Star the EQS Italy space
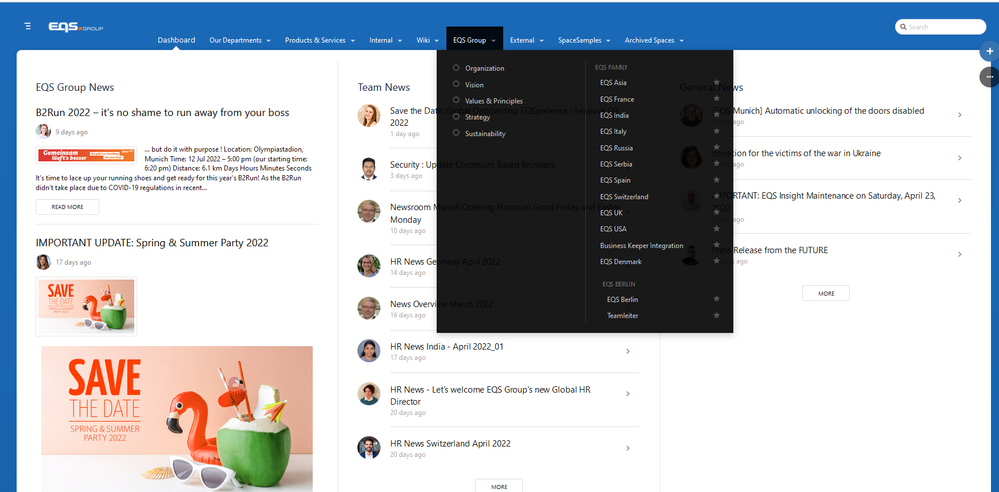 [x=717, y=131]
